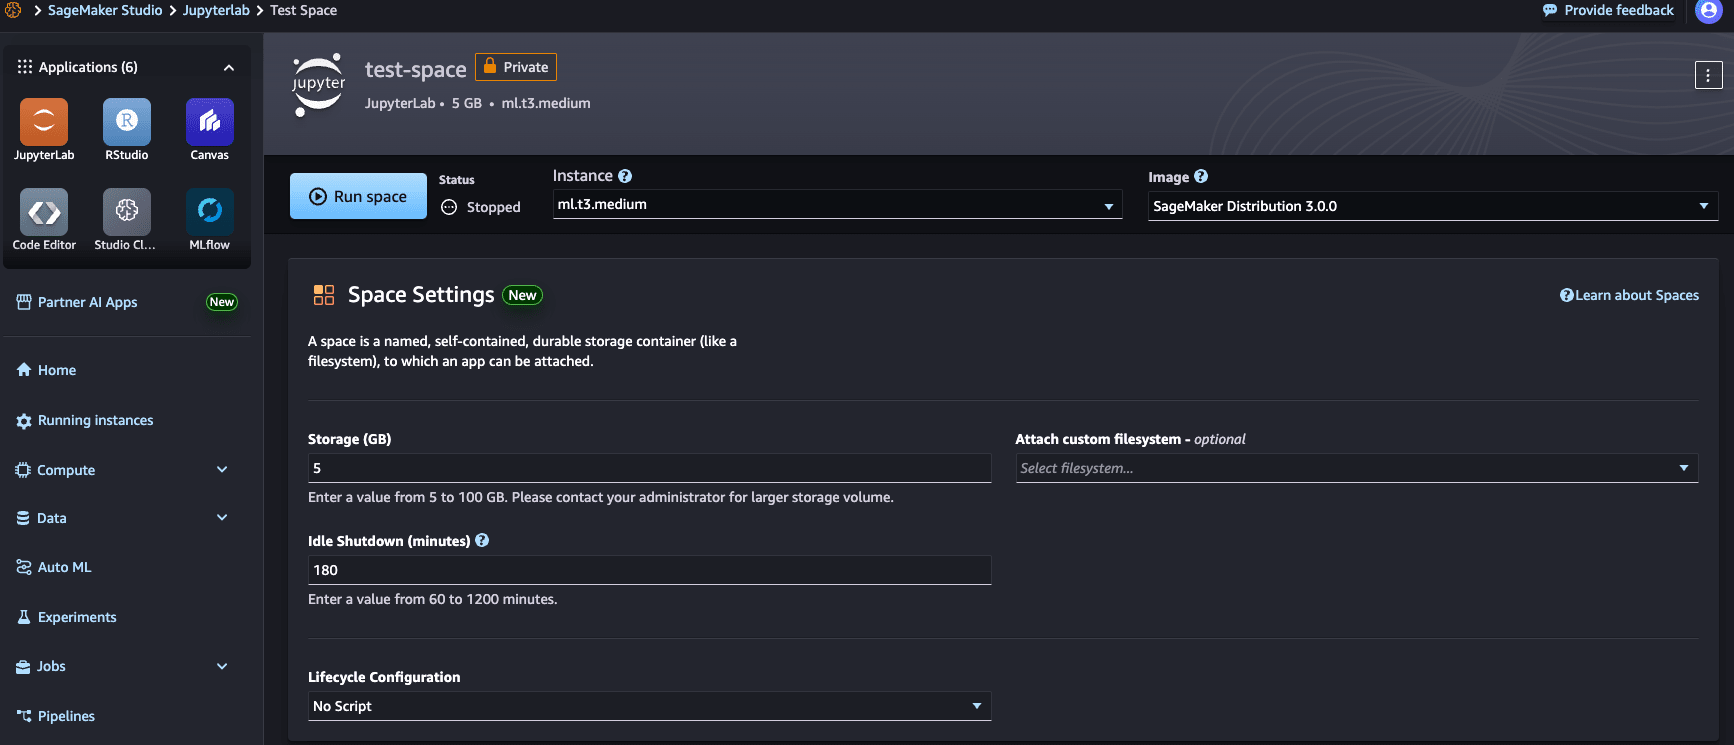Click the Jupyter logo of test-space

coord(319,85)
